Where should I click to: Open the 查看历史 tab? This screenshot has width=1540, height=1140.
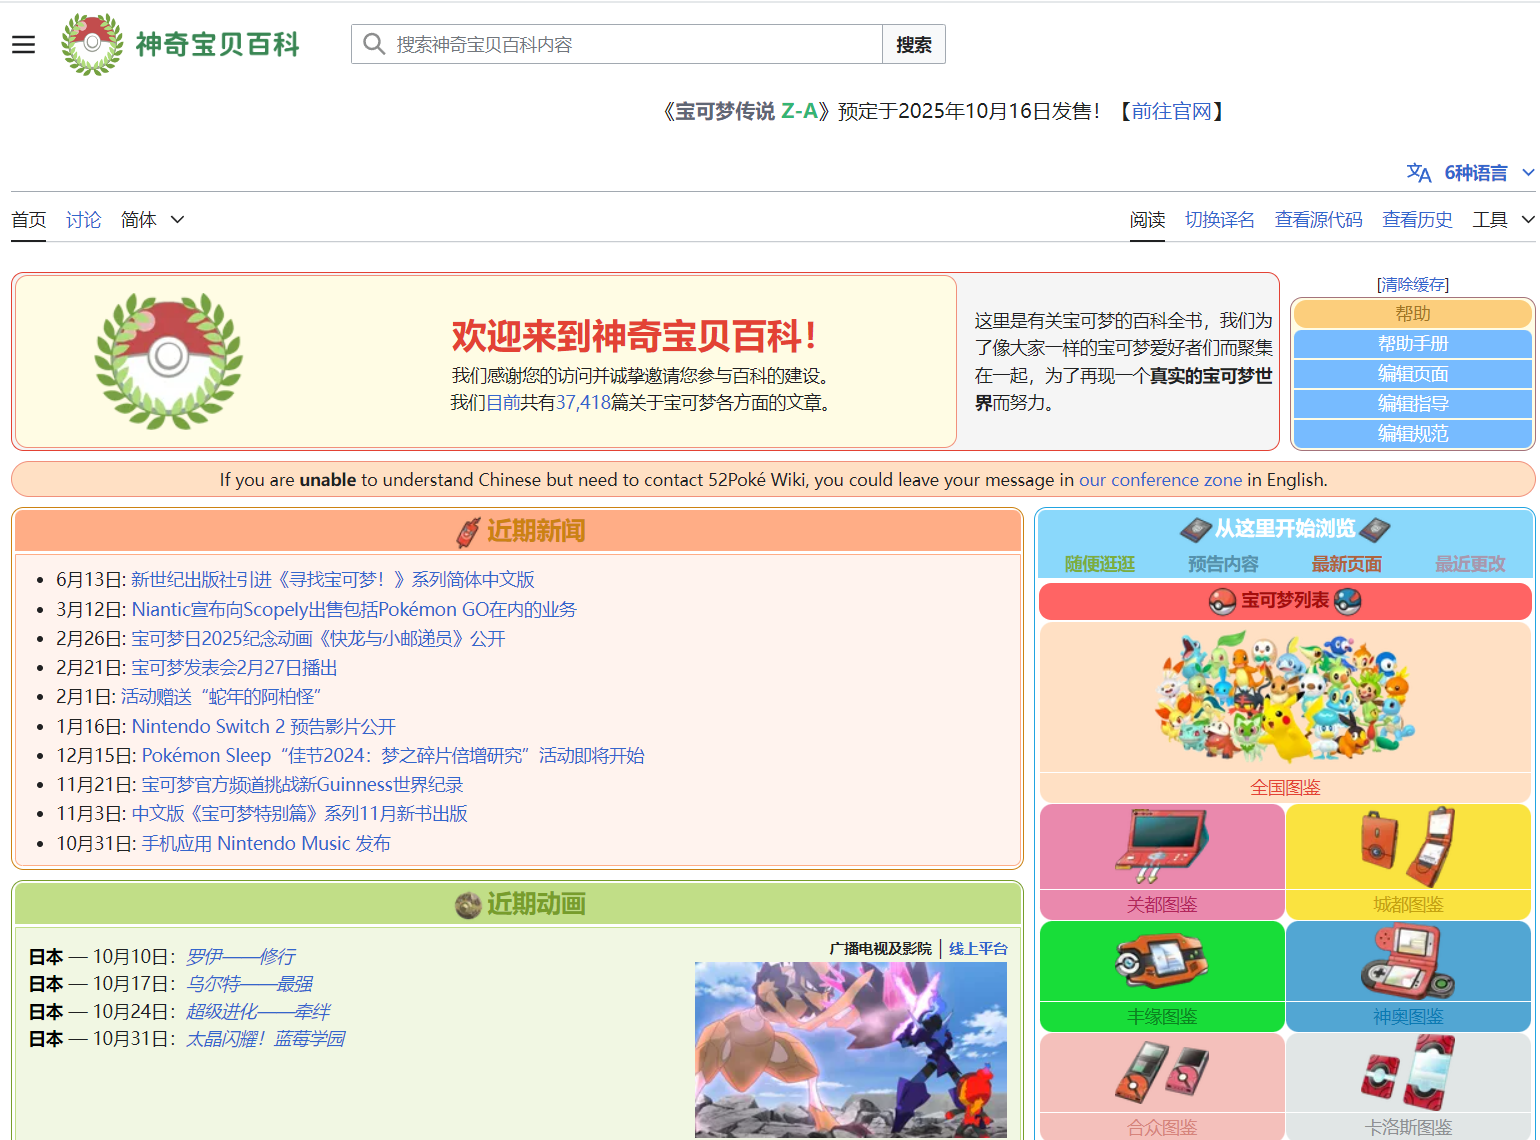[1417, 220]
